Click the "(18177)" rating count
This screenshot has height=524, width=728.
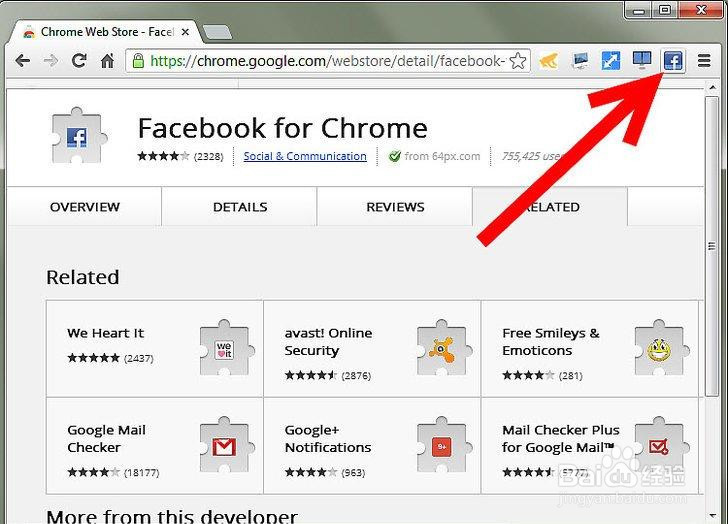point(142,472)
